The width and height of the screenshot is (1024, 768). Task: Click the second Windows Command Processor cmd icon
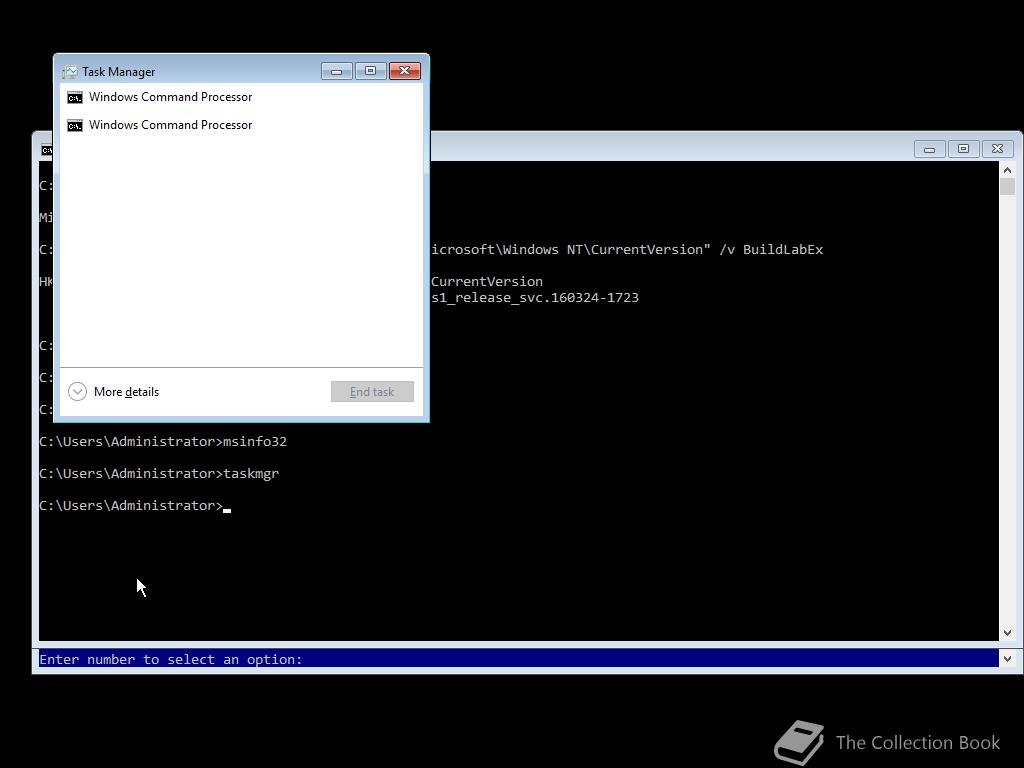point(75,124)
